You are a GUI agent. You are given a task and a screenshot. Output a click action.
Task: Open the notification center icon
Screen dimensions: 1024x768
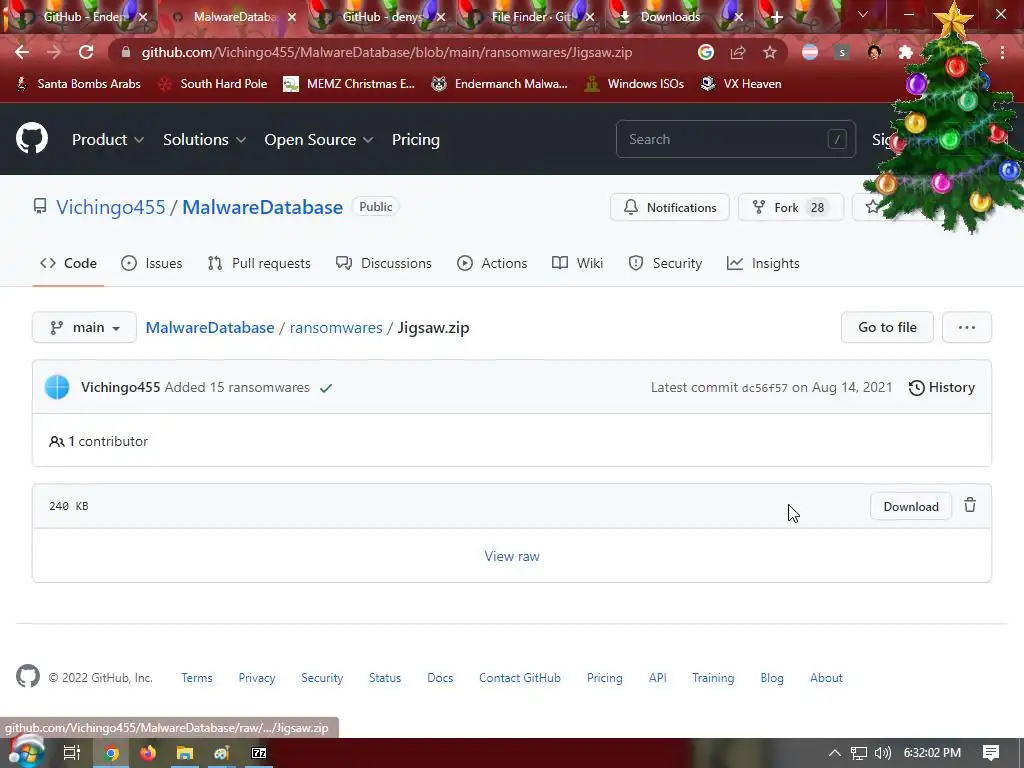[x=991, y=753]
